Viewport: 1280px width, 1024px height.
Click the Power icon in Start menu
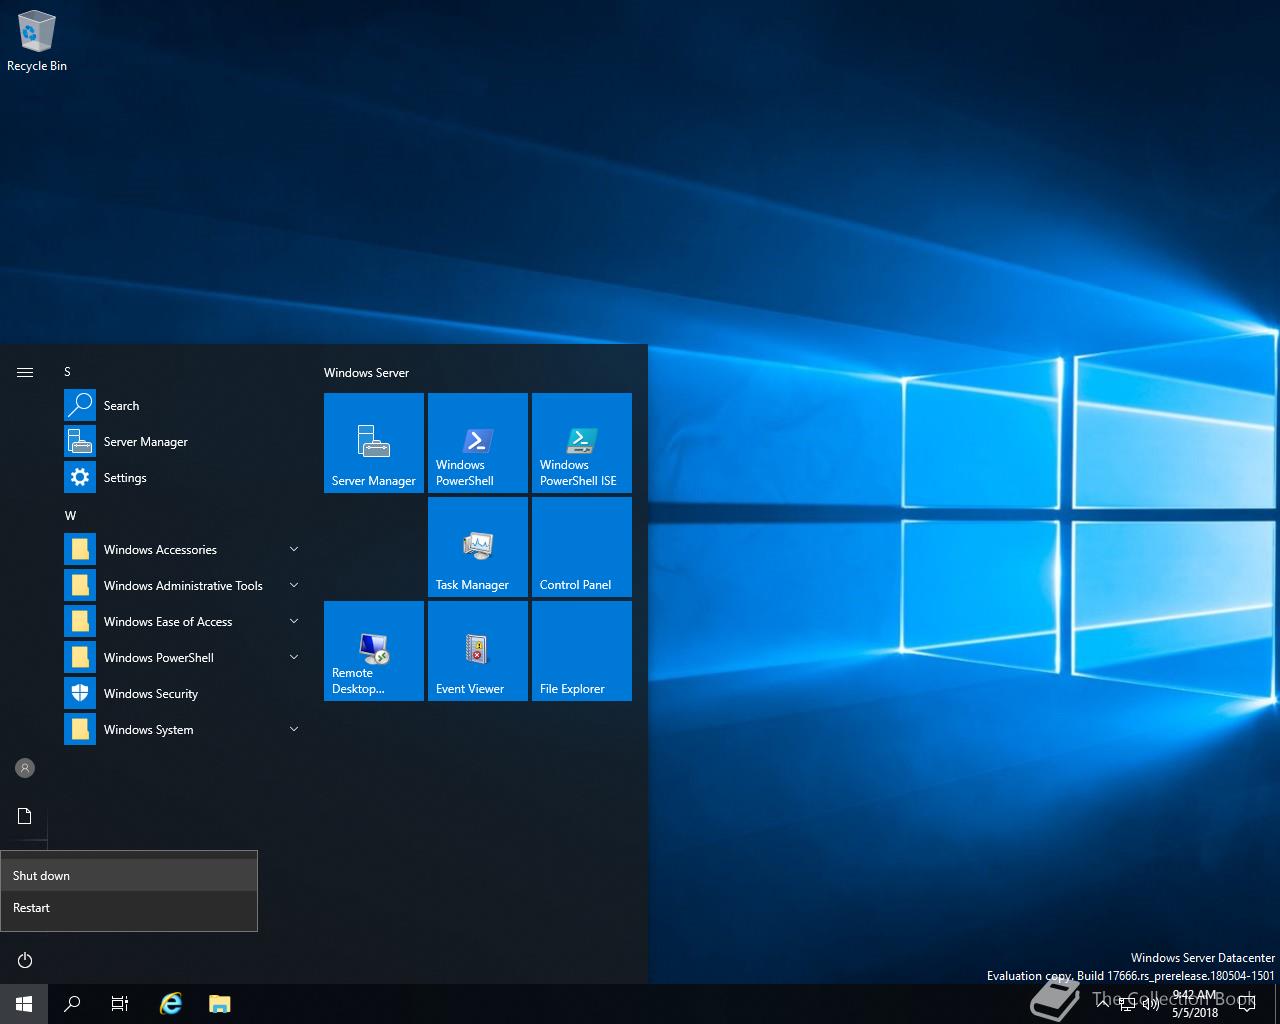pos(25,960)
